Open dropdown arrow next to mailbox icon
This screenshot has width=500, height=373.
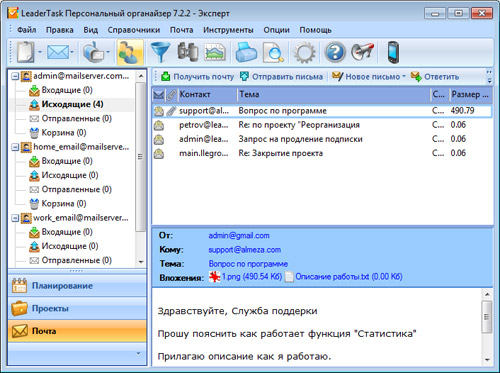108,52
